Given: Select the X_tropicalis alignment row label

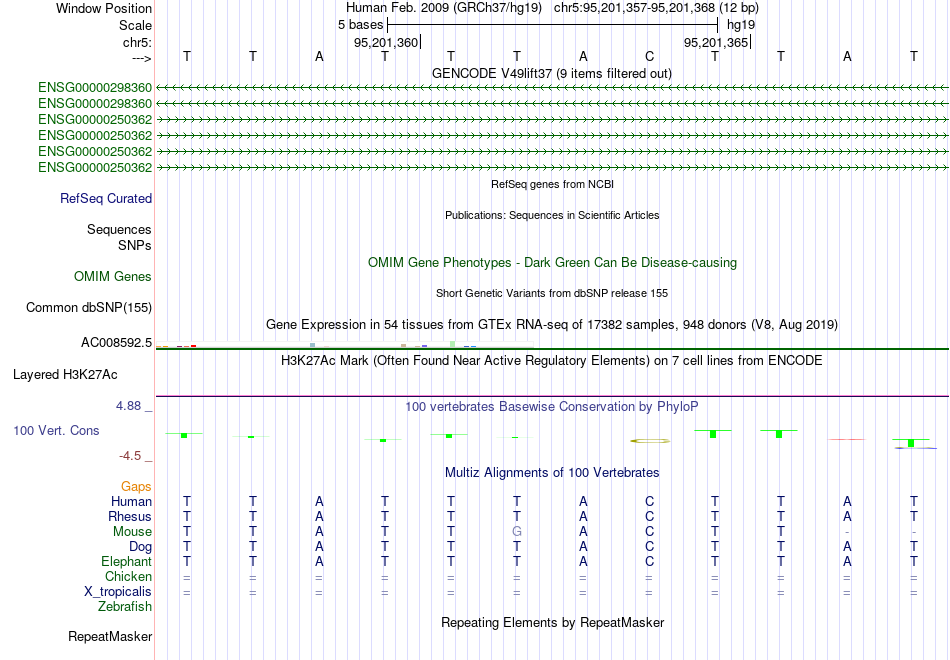Looking at the screenshot, I should [118, 592].
